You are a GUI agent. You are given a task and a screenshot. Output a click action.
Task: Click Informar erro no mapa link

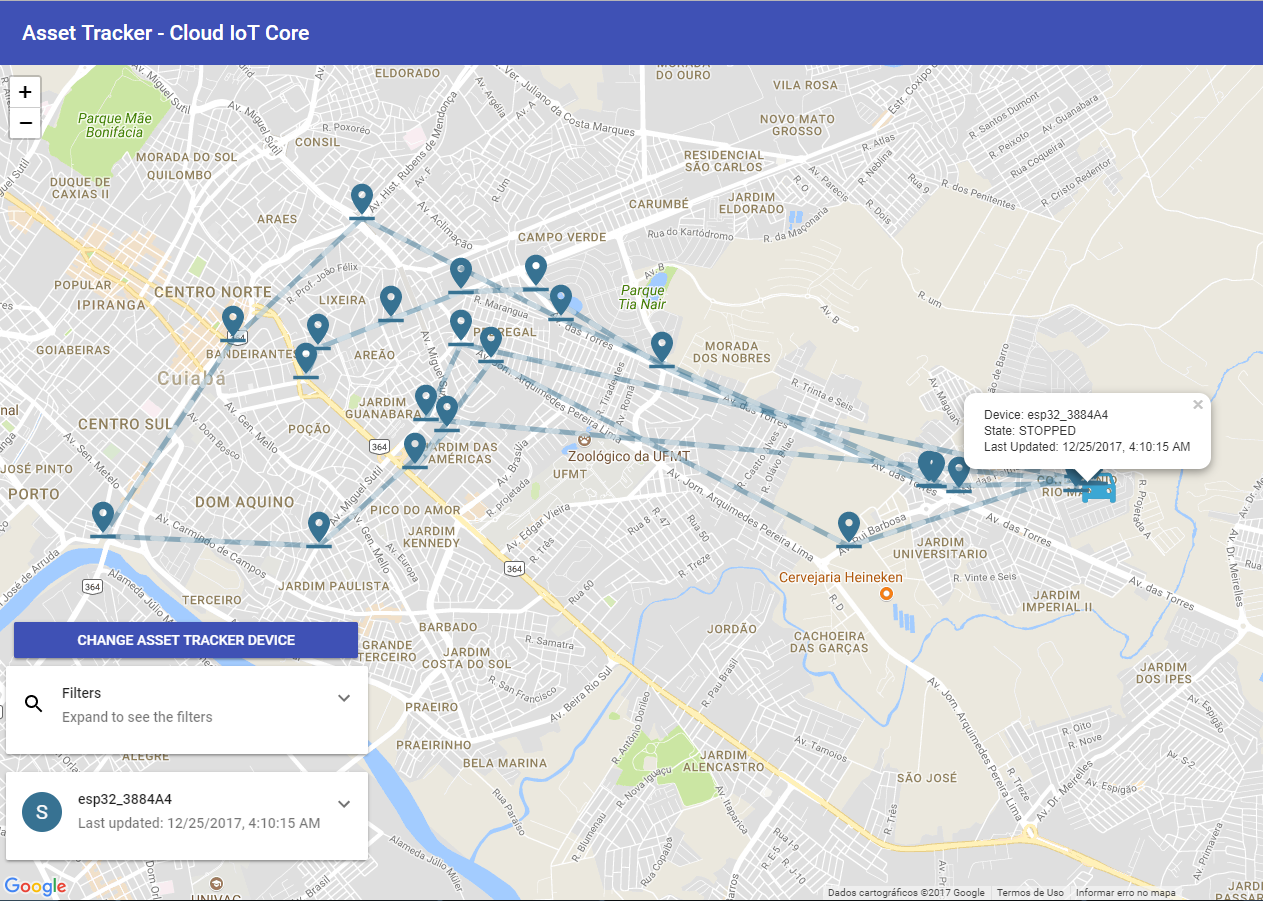[1125, 893]
